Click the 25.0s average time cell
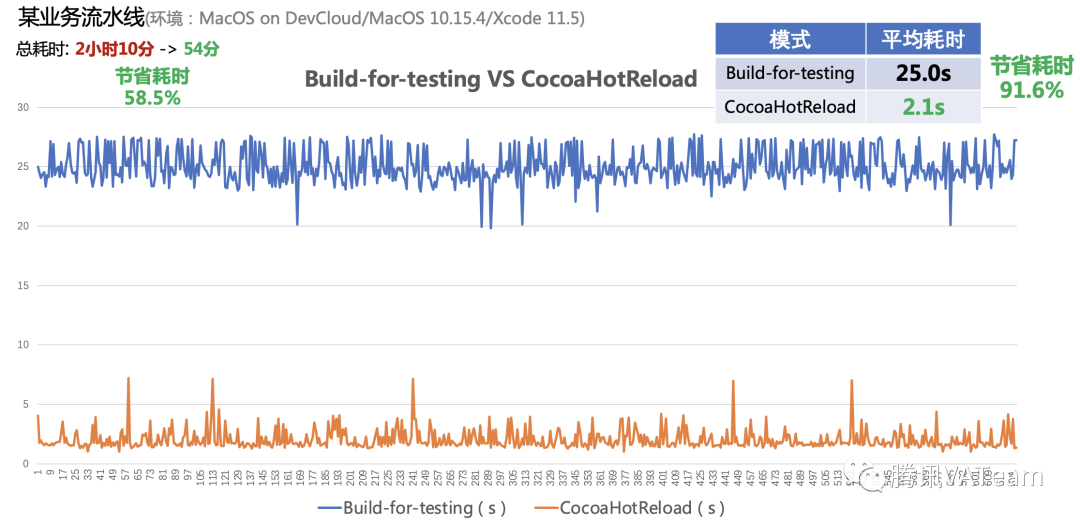 pos(922,72)
